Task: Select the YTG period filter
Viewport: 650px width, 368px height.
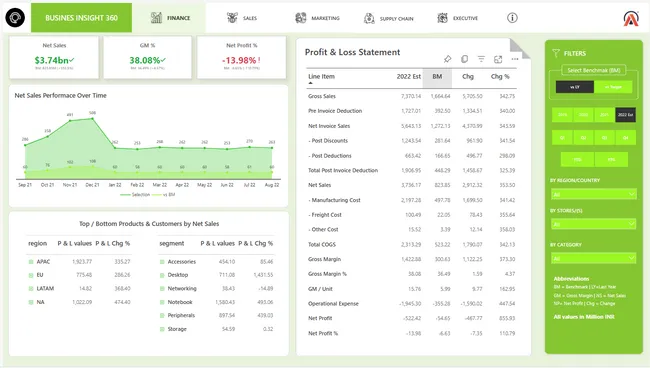Action: 611,159
